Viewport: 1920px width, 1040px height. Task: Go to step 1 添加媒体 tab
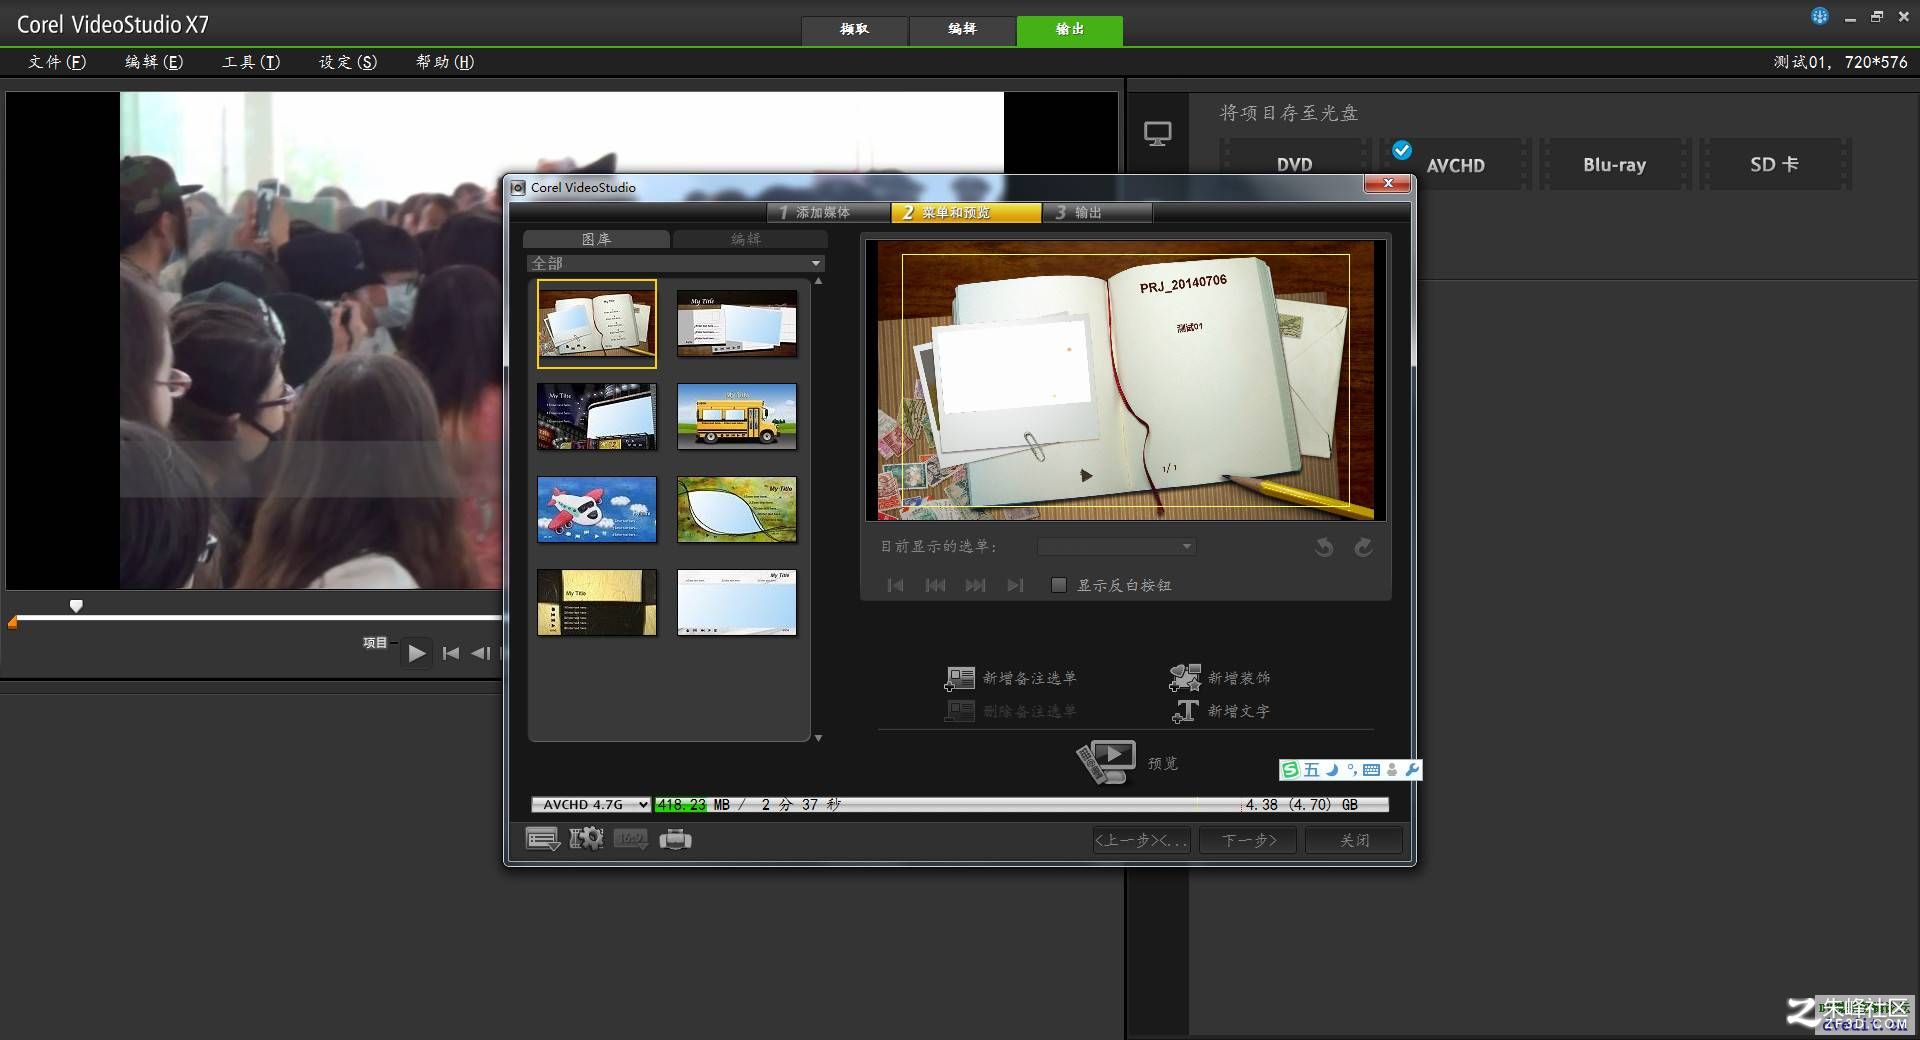point(828,213)
